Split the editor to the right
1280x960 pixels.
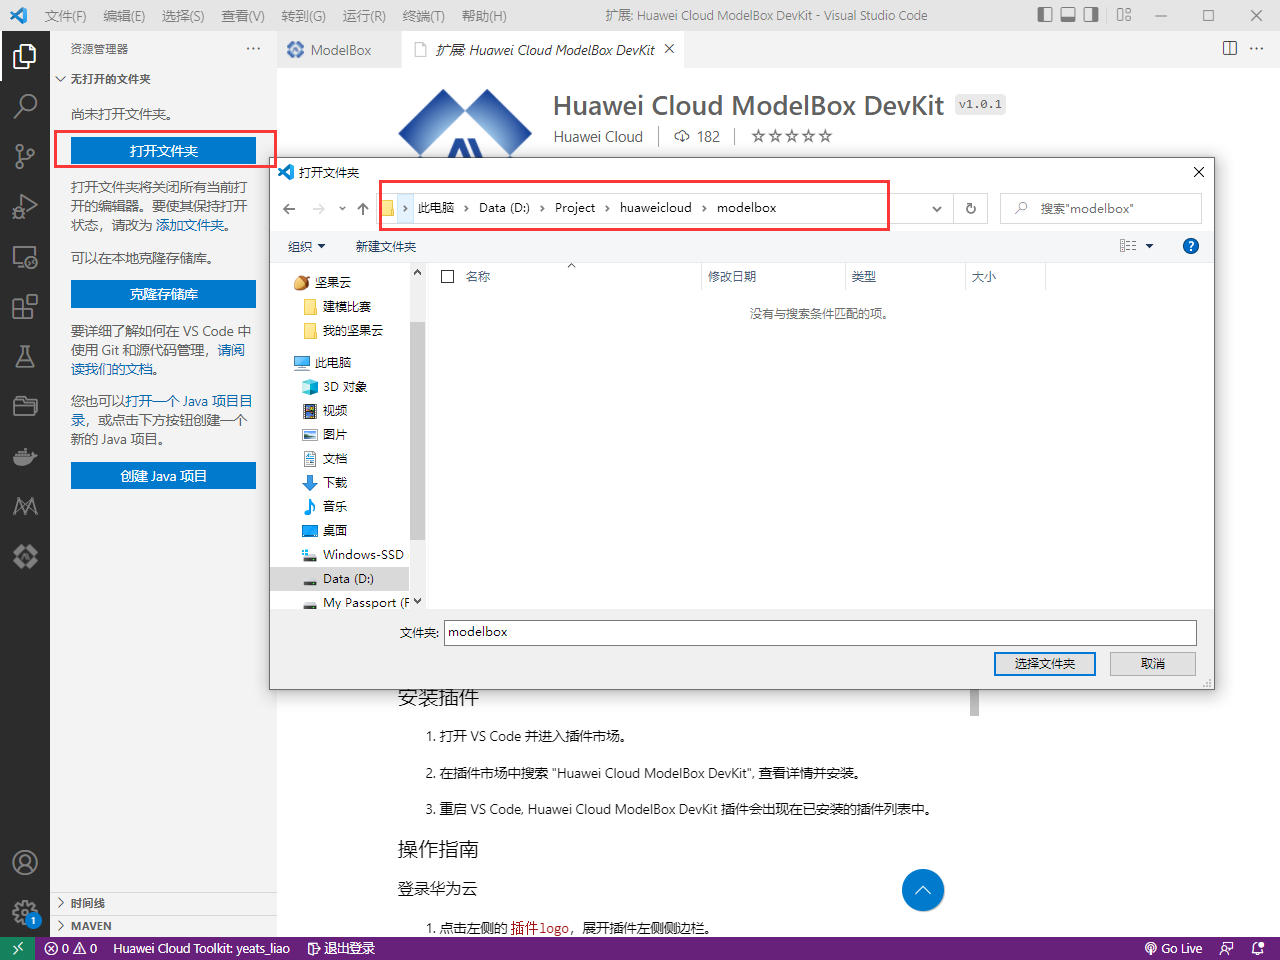1230,49
